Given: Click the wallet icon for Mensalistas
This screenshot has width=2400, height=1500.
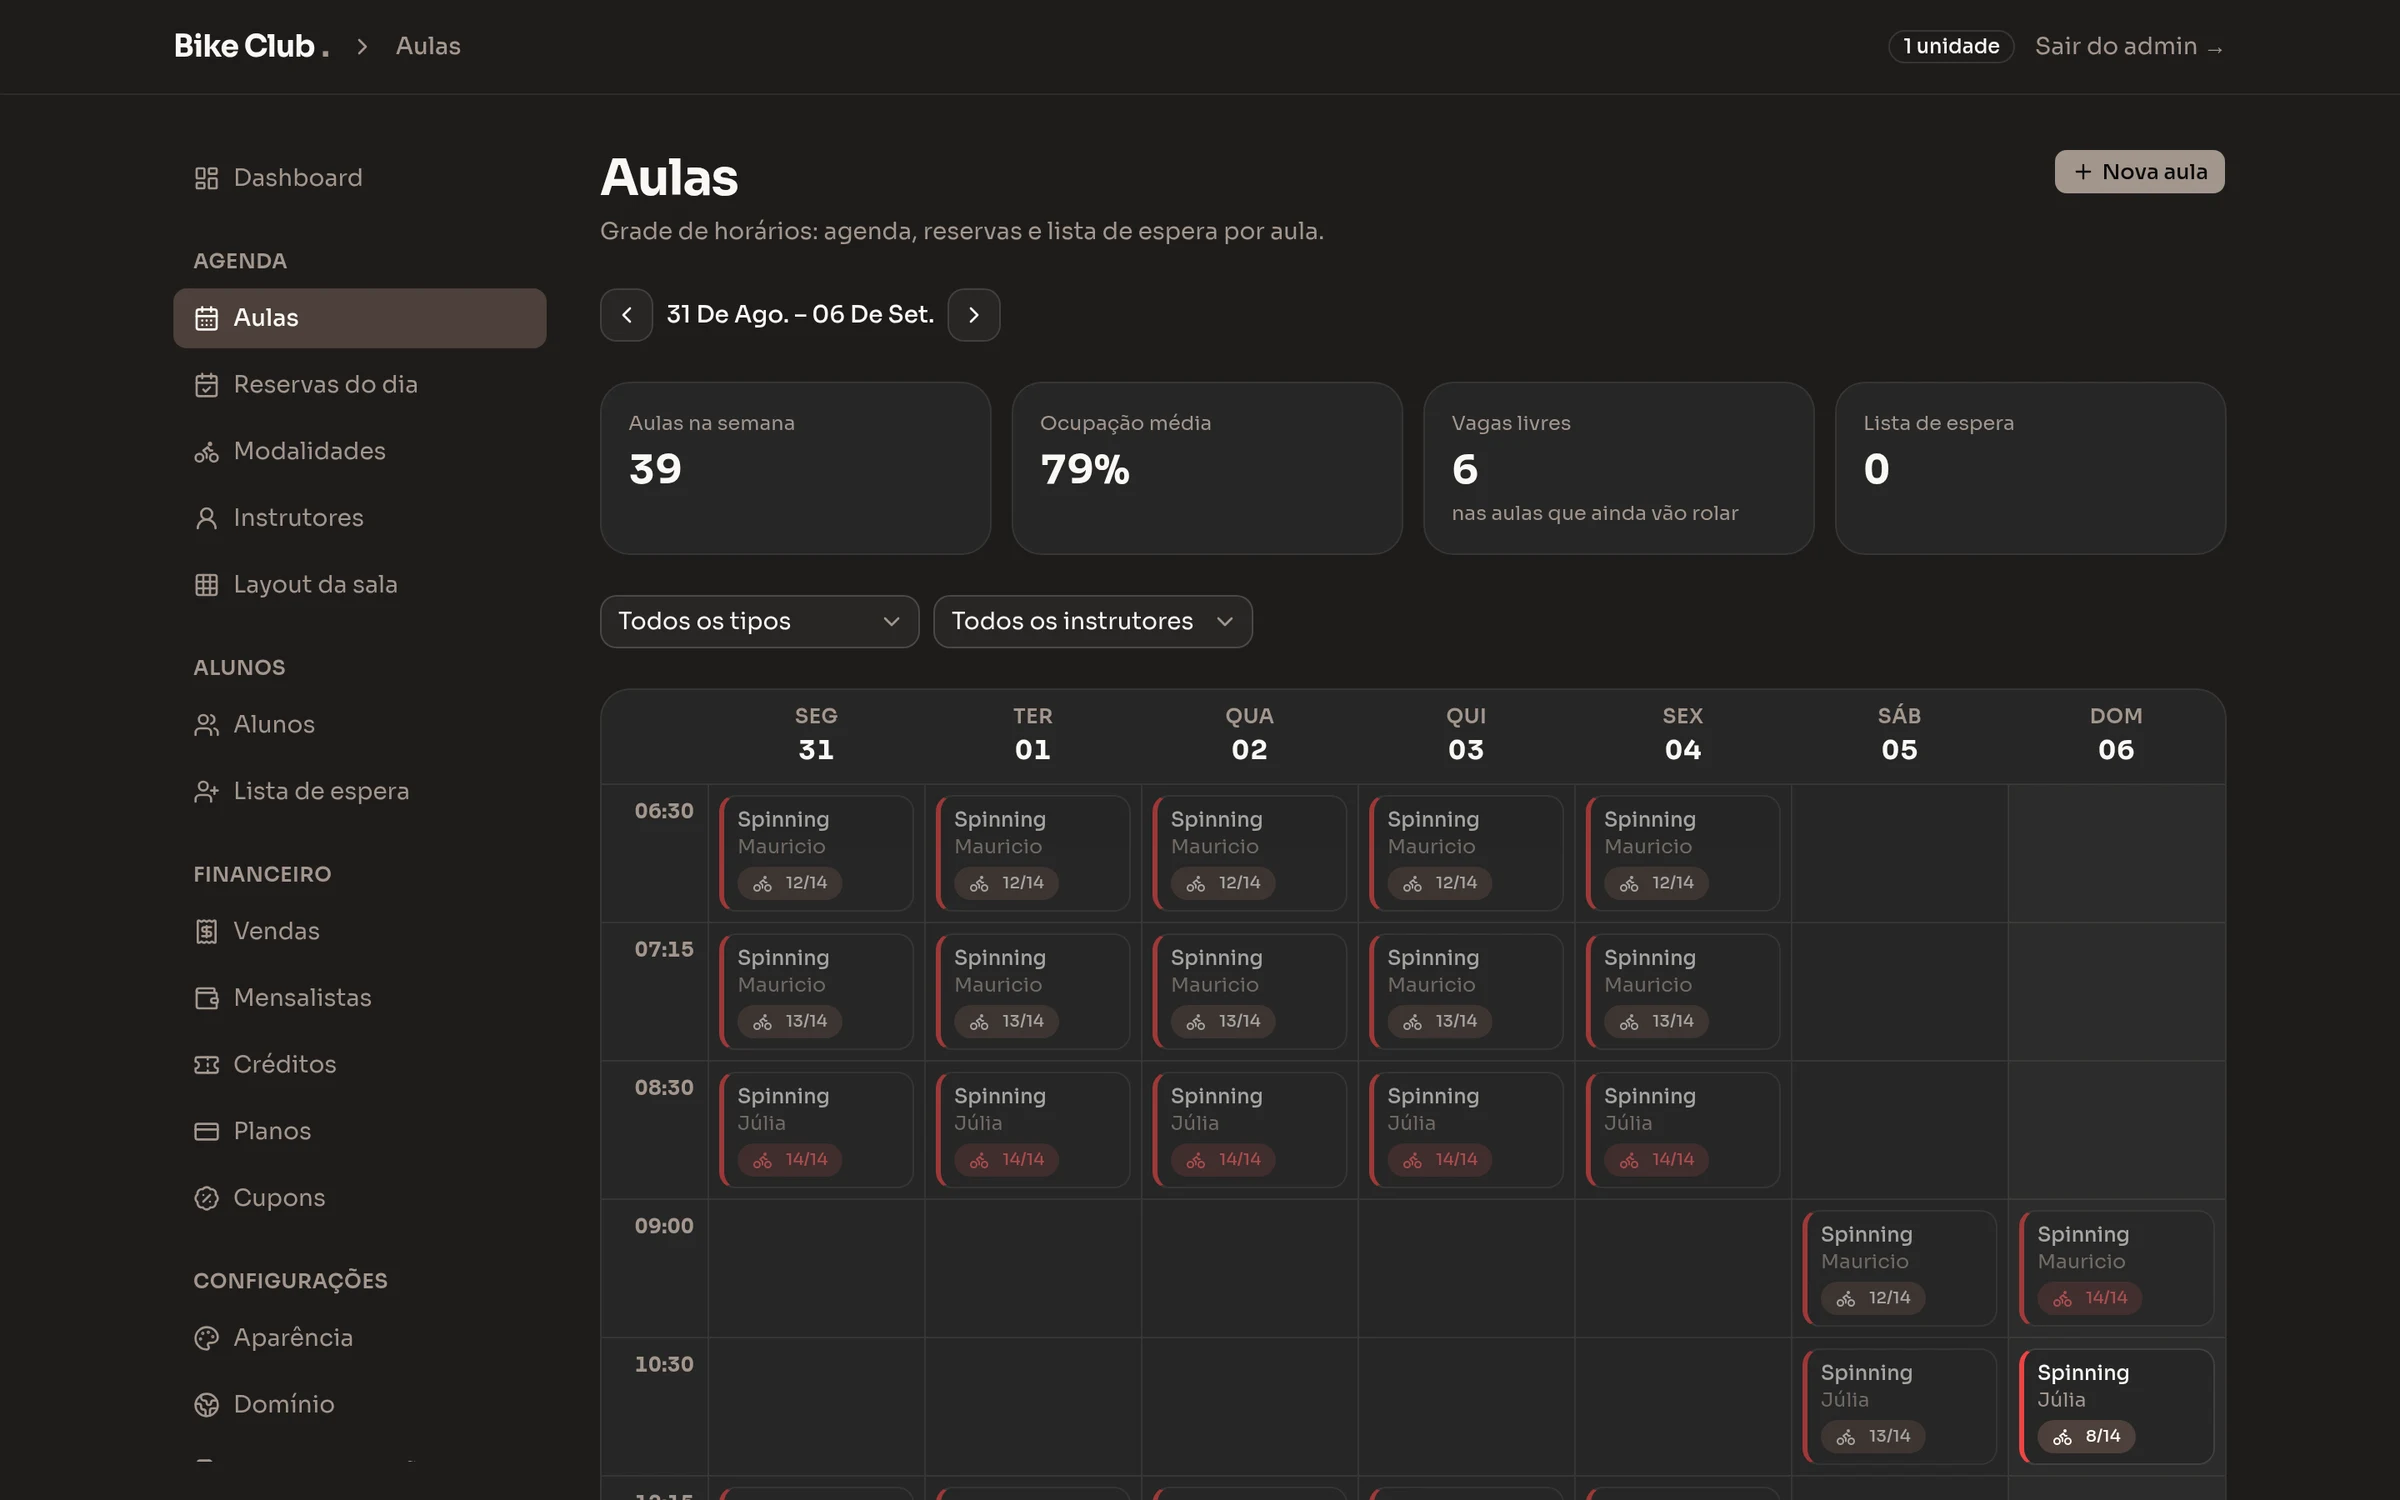Looking at the screenshot, I should click(x=206, y=998).
